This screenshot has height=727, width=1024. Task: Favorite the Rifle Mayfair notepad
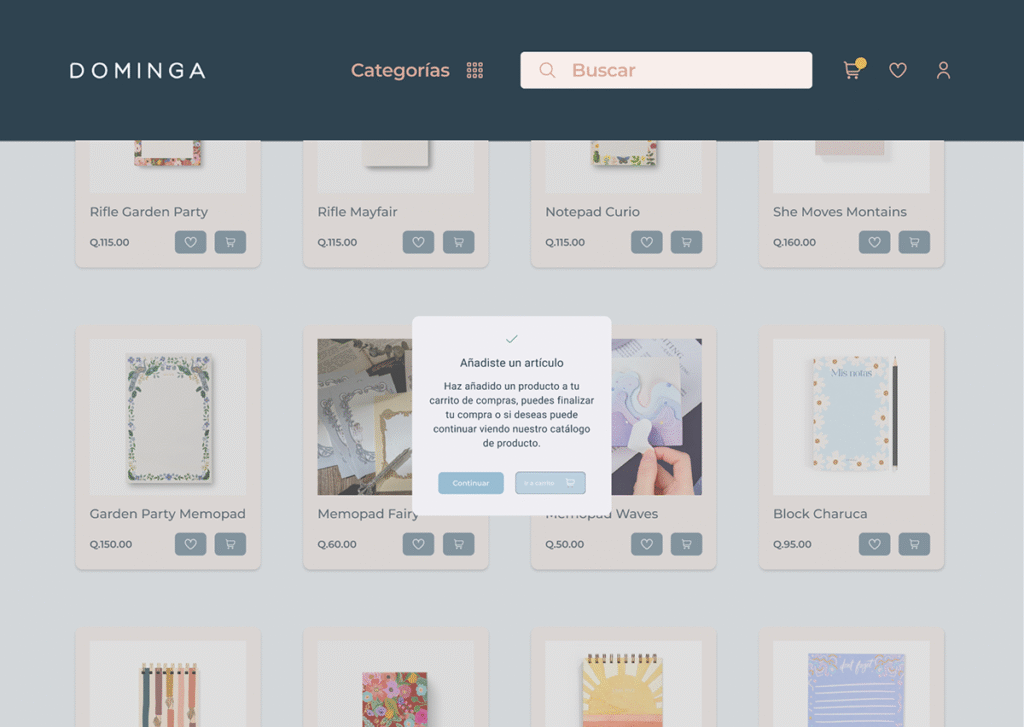point(419,242)
